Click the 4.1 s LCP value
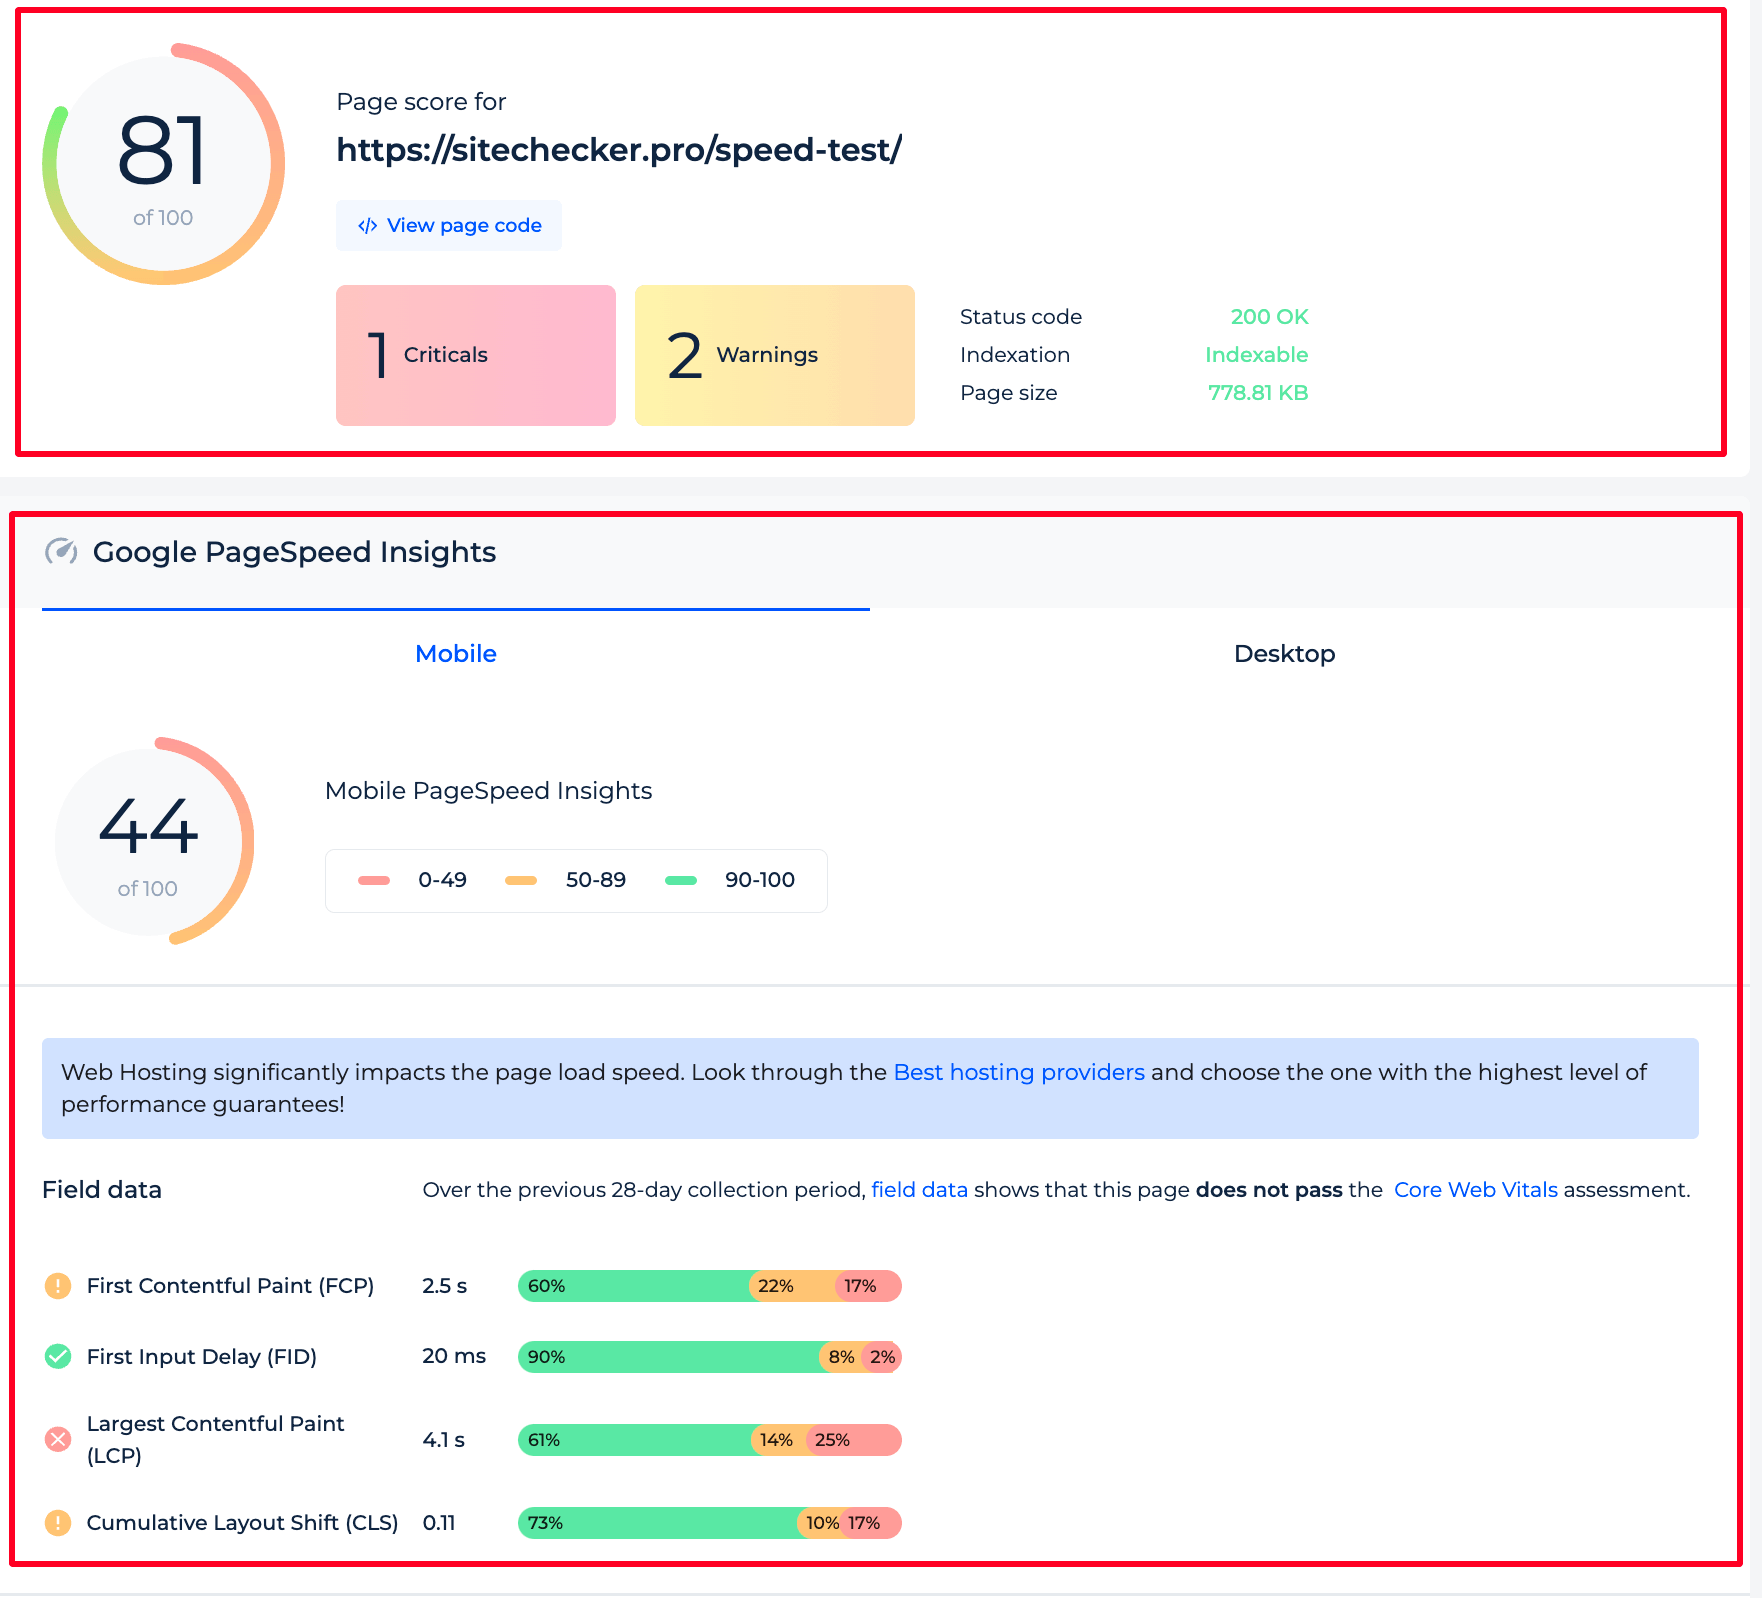The height and width of the screenshot is (1598, 1762). (x=444, y=1440)
